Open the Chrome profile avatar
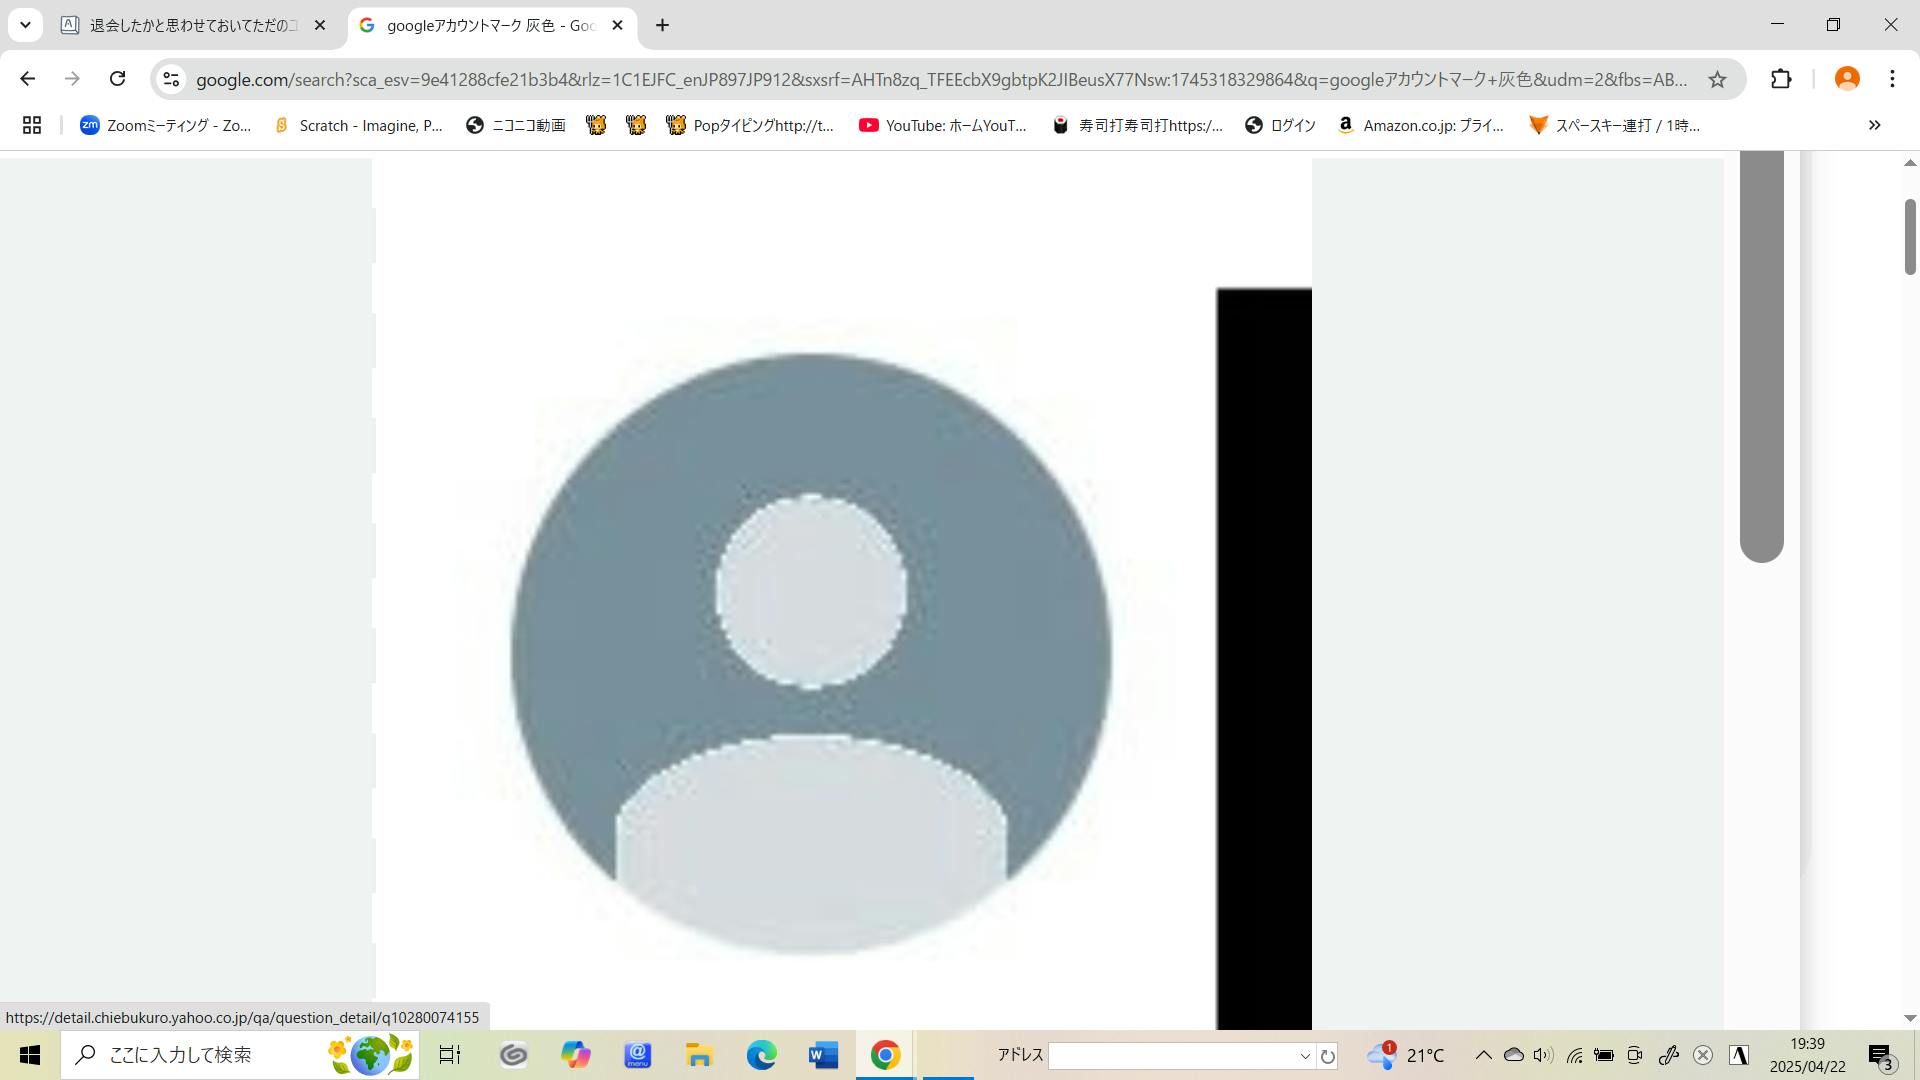The width and height of the screenshot is (1920, 1080). [1847, 79]
